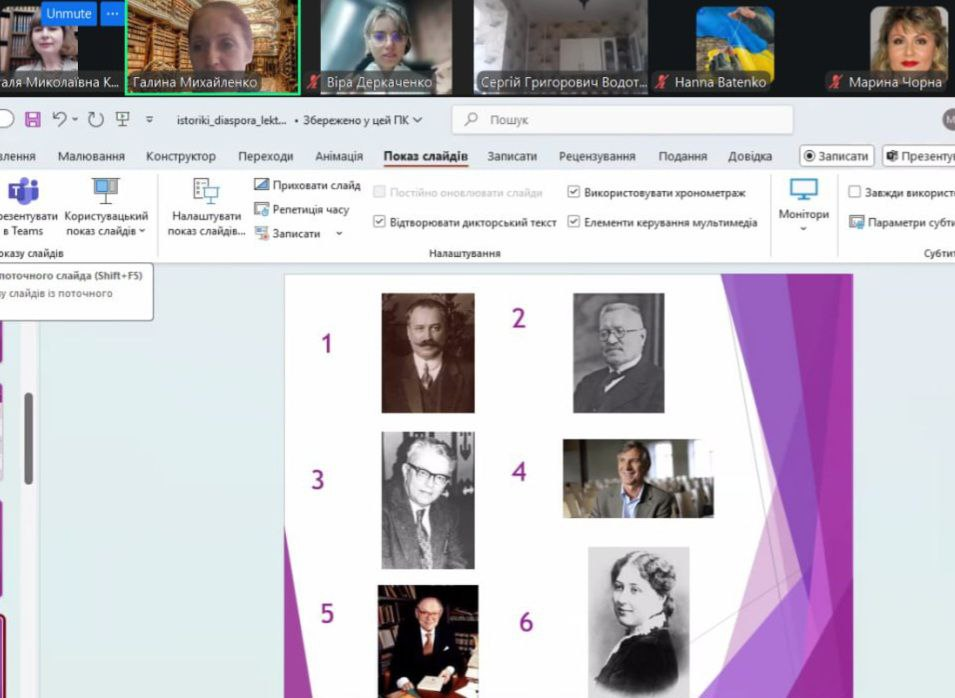Expand the Записати dropdown arrow in ribbon
Image resolution: width=955 pixels, height=698 pixels.
[x=338, y=233]
